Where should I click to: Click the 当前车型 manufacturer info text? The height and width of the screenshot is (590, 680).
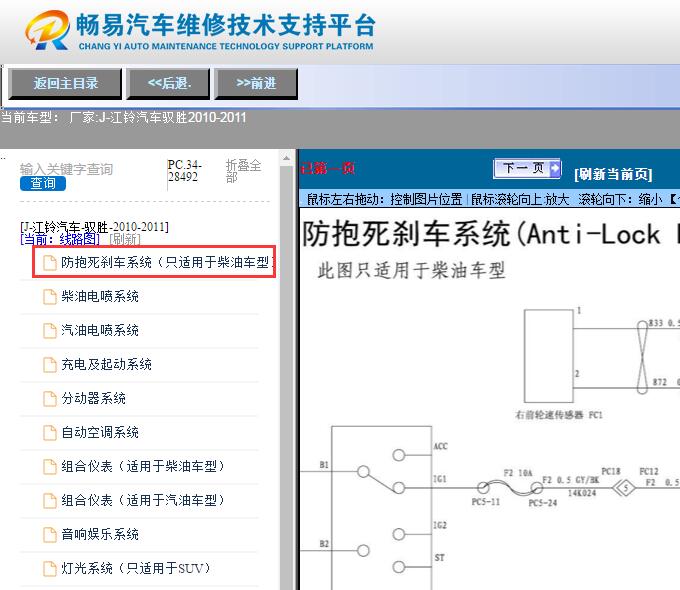(123, 118)
